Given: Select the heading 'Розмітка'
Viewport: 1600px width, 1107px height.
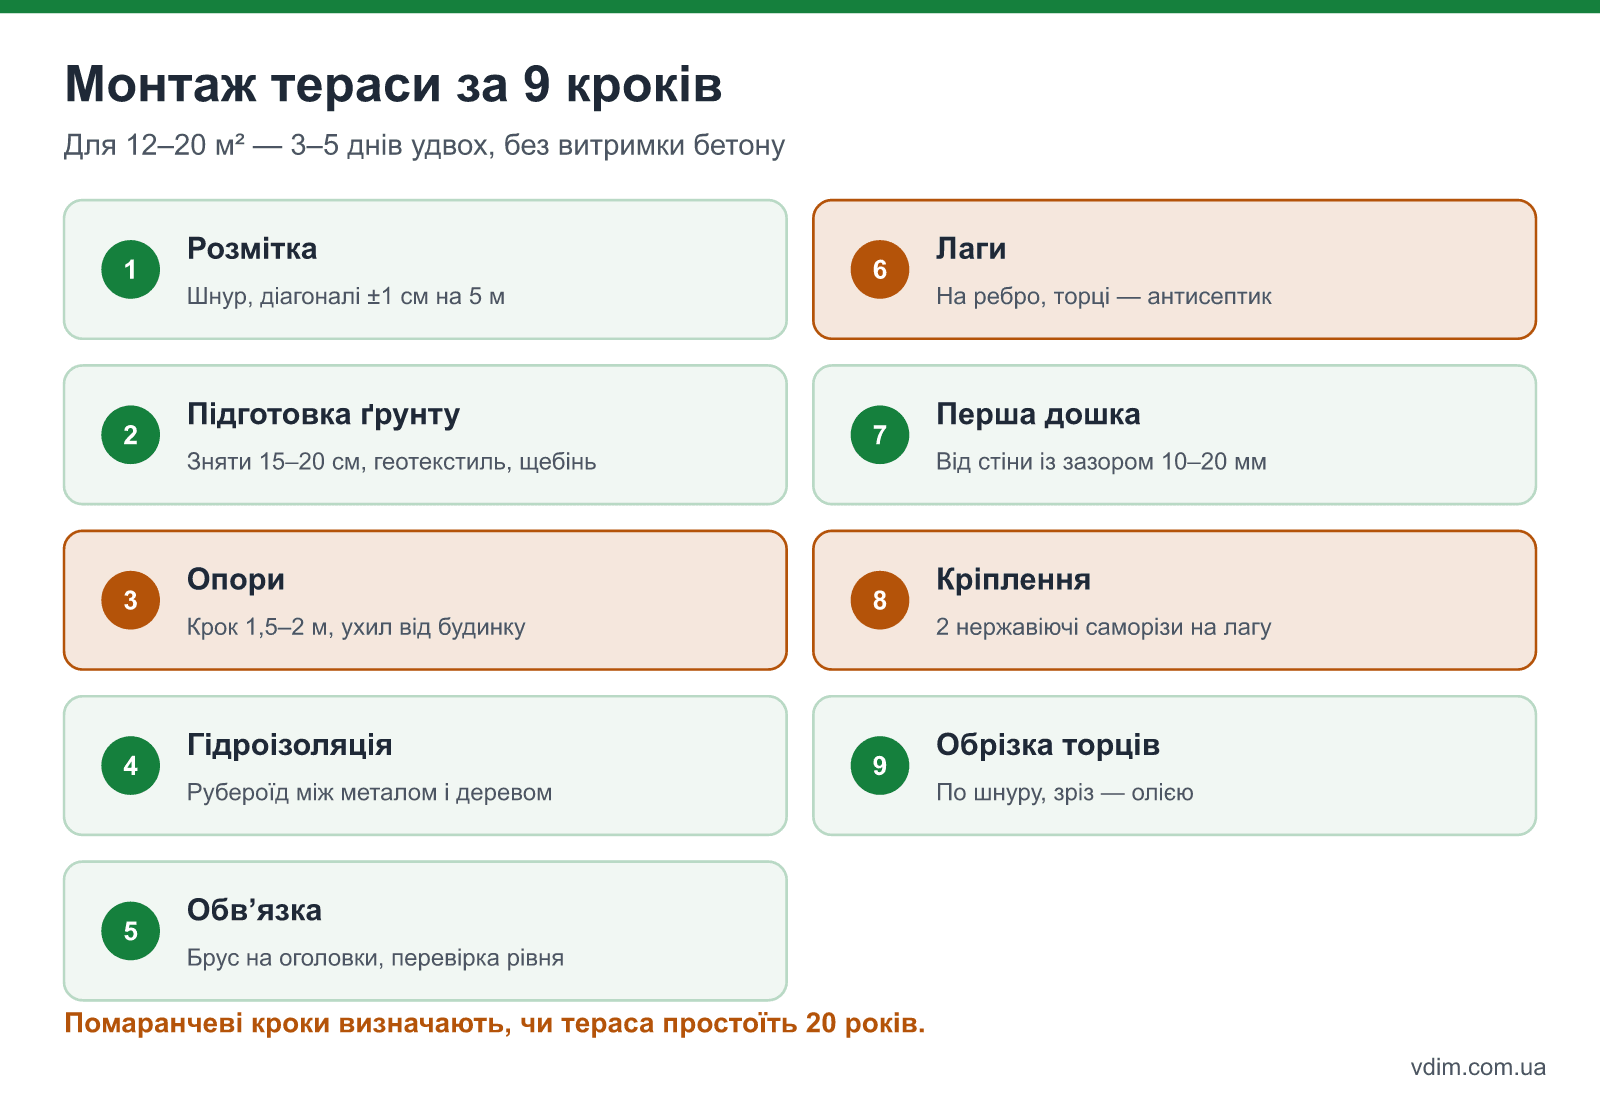Looking at the screenshot, I should tap(252, 249).
